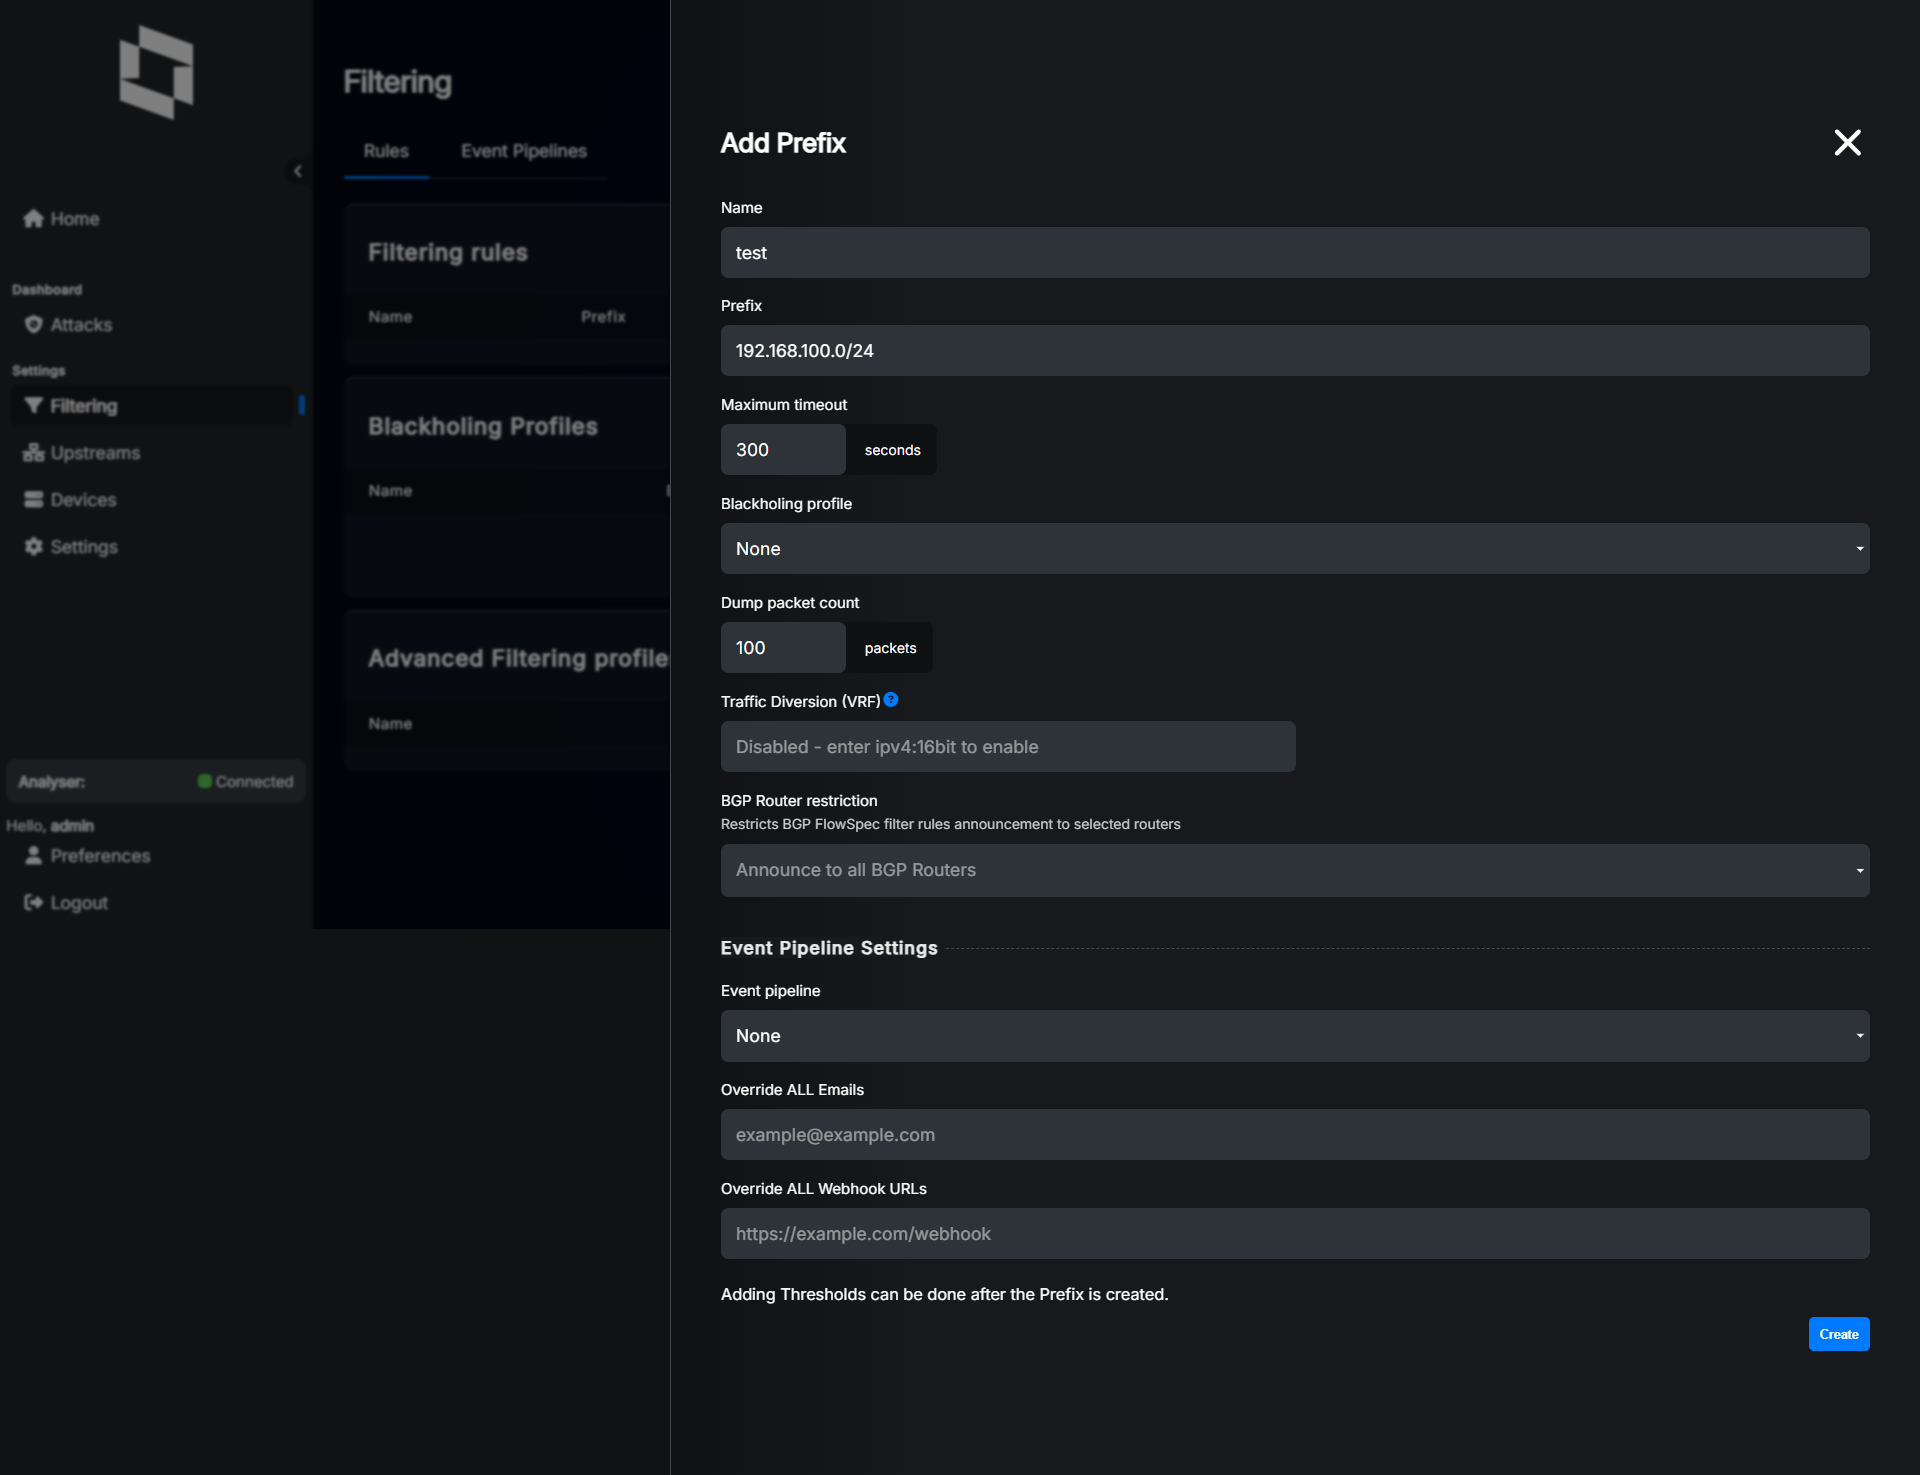Close the Add Prefix panel
1920x1475 pixels.
click(1847, 143)
